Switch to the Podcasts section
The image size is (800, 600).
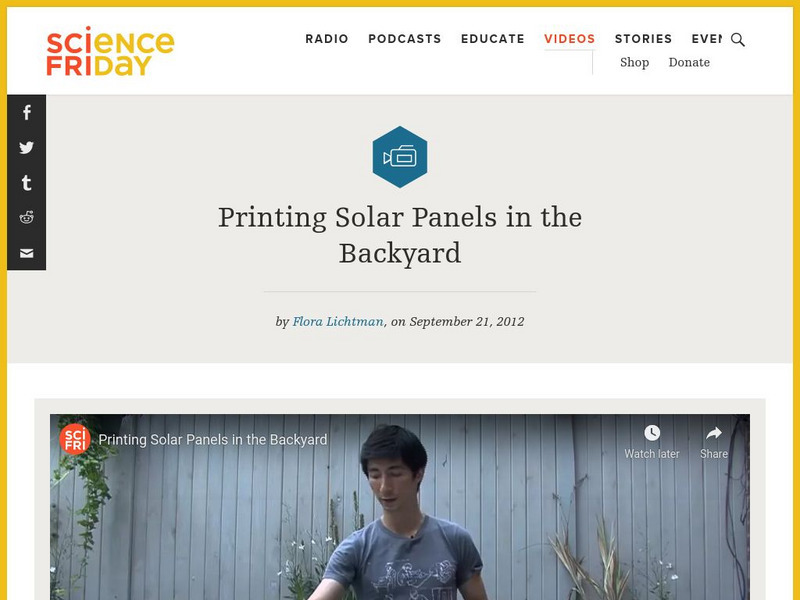click(404, 39)
